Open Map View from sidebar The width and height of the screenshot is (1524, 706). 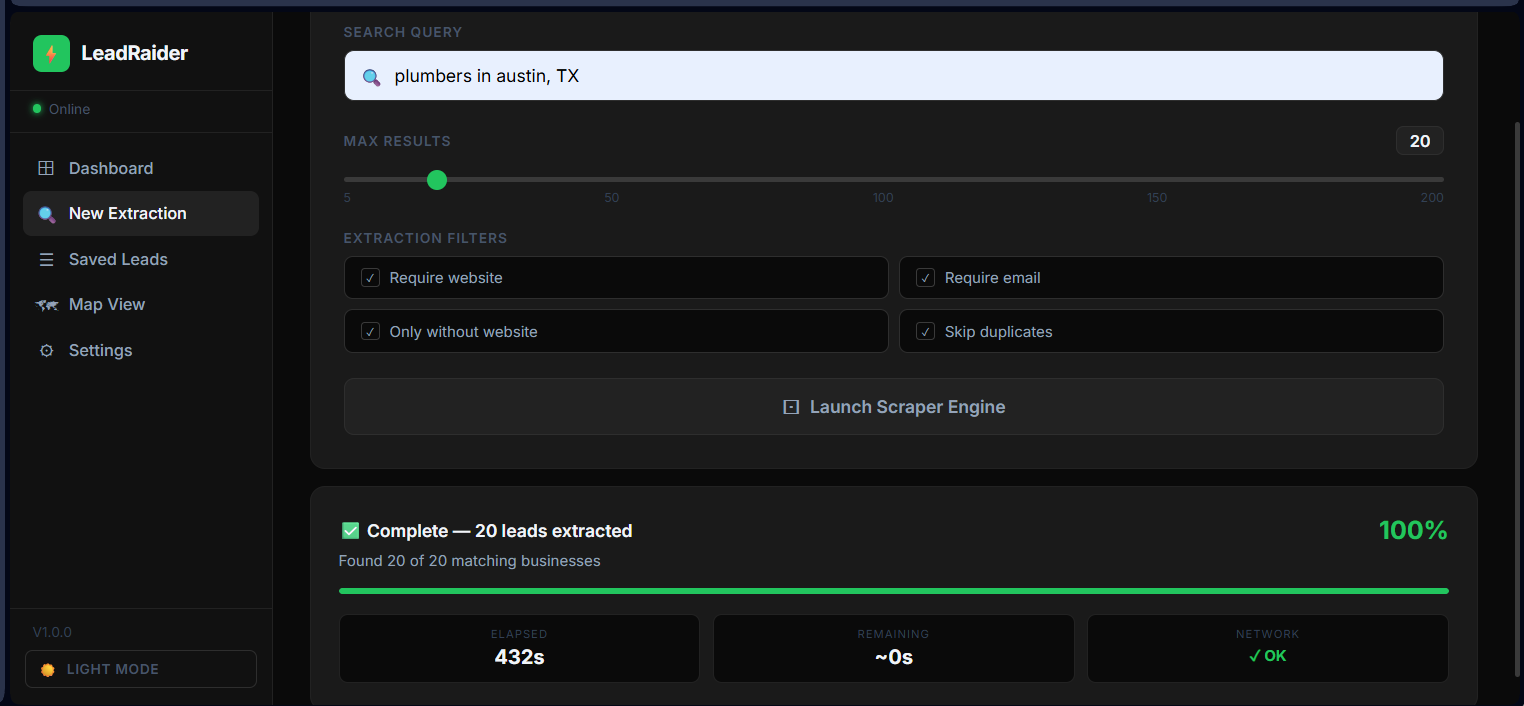click(x=107, y=305)
